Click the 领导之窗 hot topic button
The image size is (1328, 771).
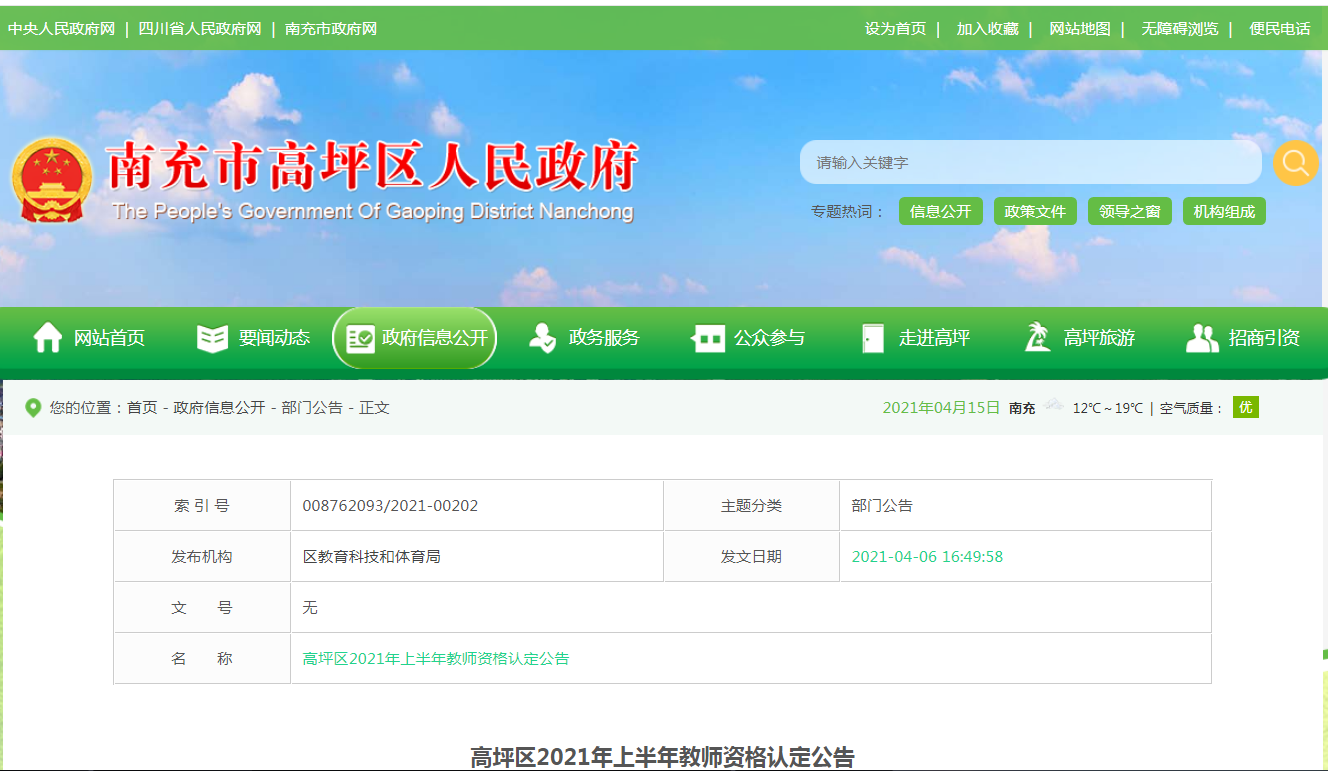click(1130, 212)
